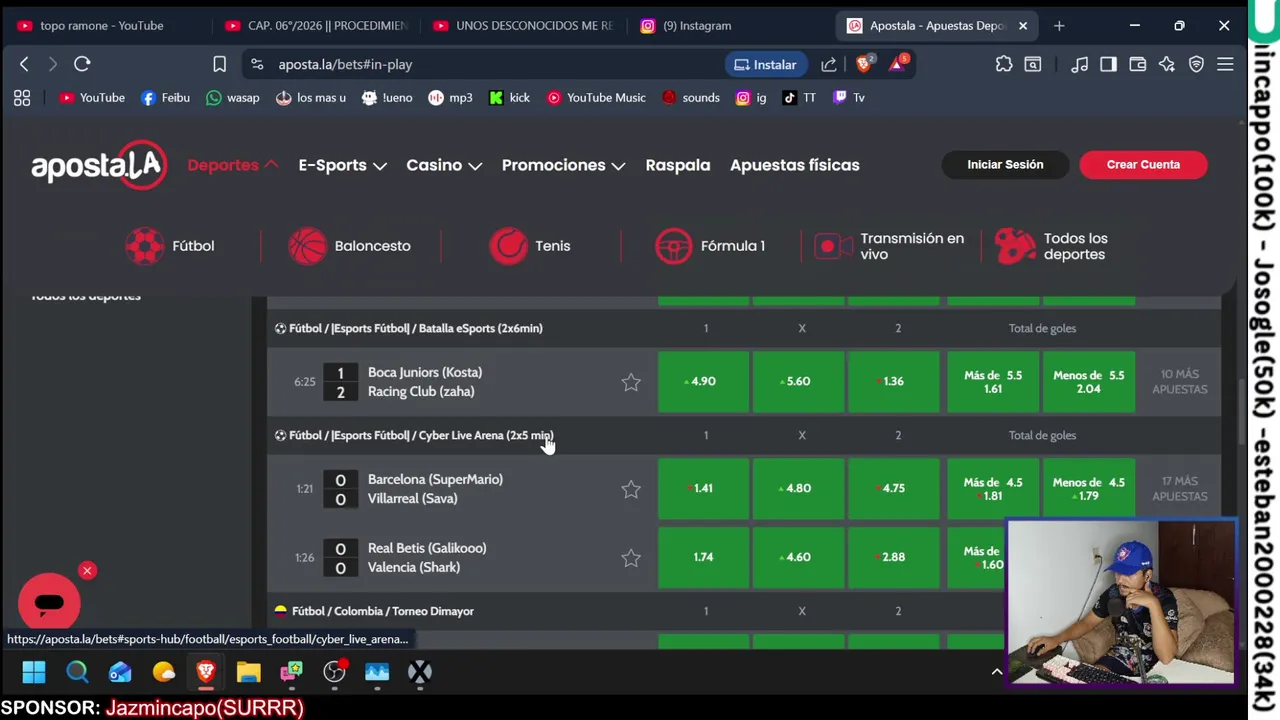Bet on Barcelona win at 1.41
Image resolution: width=1280 pixels, height=720 pixels.
(x=703, y=488)
